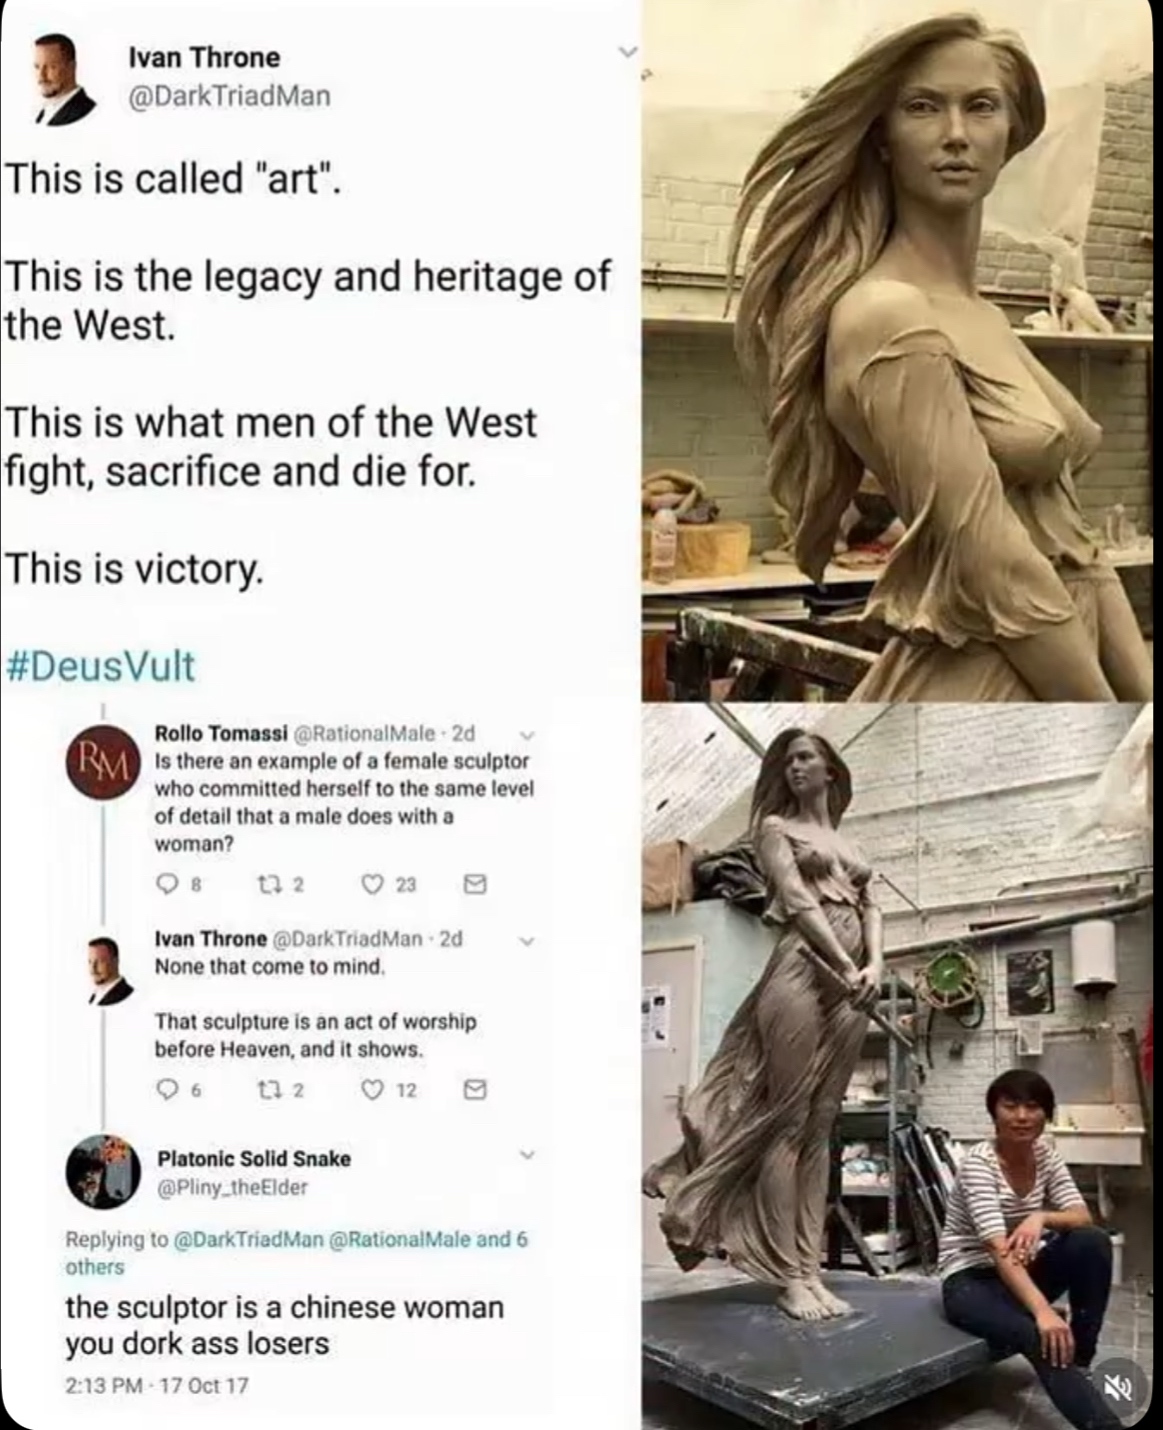Send Rollo Tomassi's tweet via direct message

tap(476, 884)
